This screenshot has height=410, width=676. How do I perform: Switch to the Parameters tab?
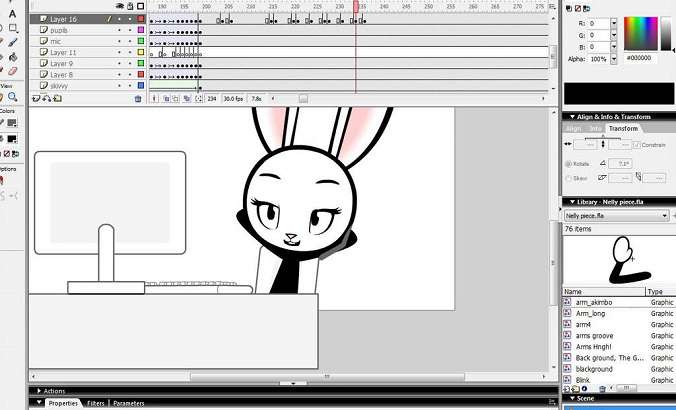tap(128, 404)
